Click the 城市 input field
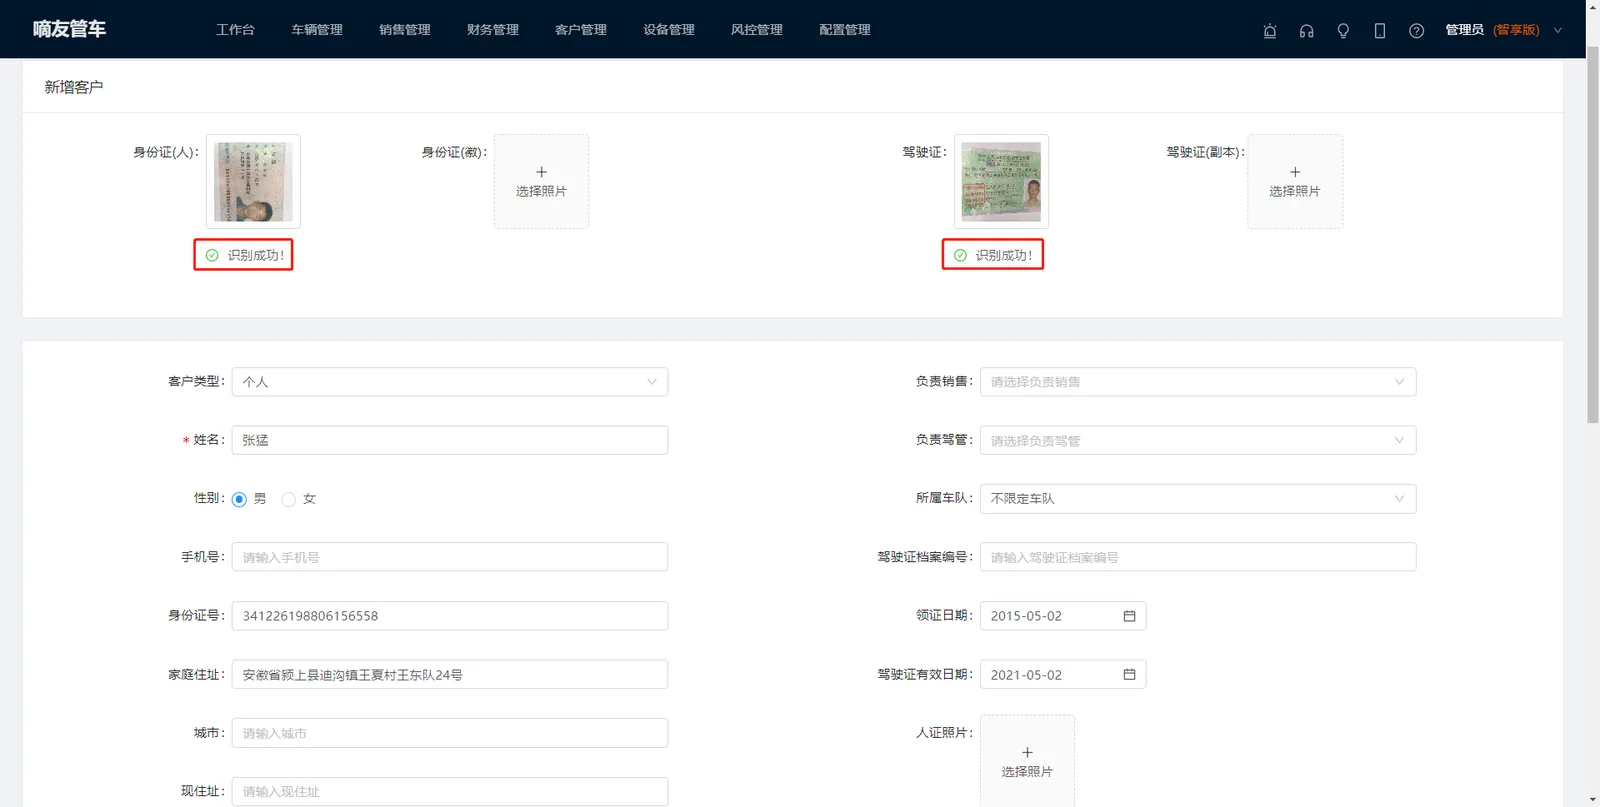Screen dimensions: 1600x807 (450, 733)
